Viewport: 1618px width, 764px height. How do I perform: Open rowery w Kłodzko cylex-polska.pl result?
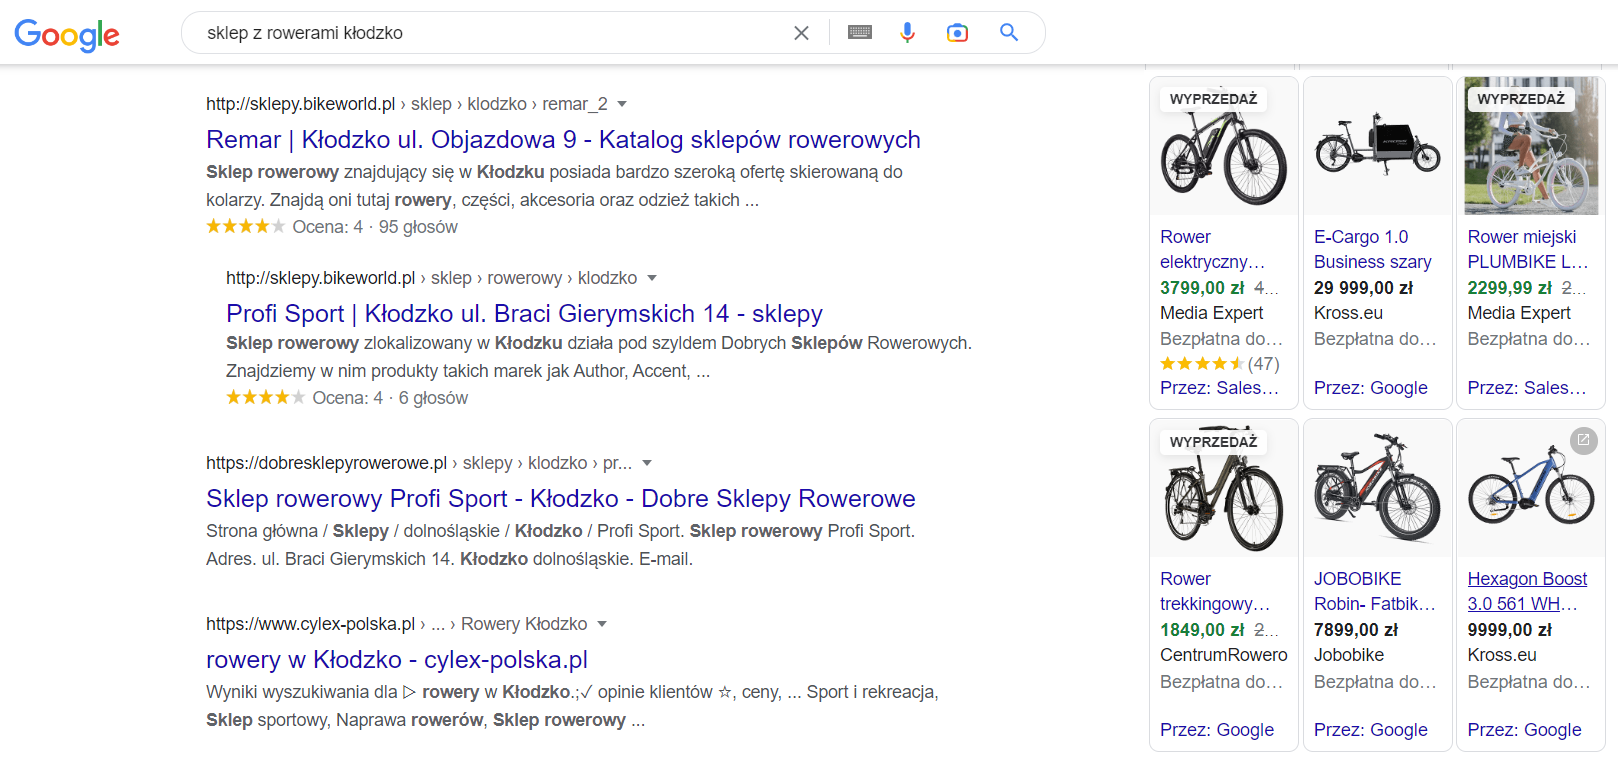pyautogui.click(x=397, y=660)
